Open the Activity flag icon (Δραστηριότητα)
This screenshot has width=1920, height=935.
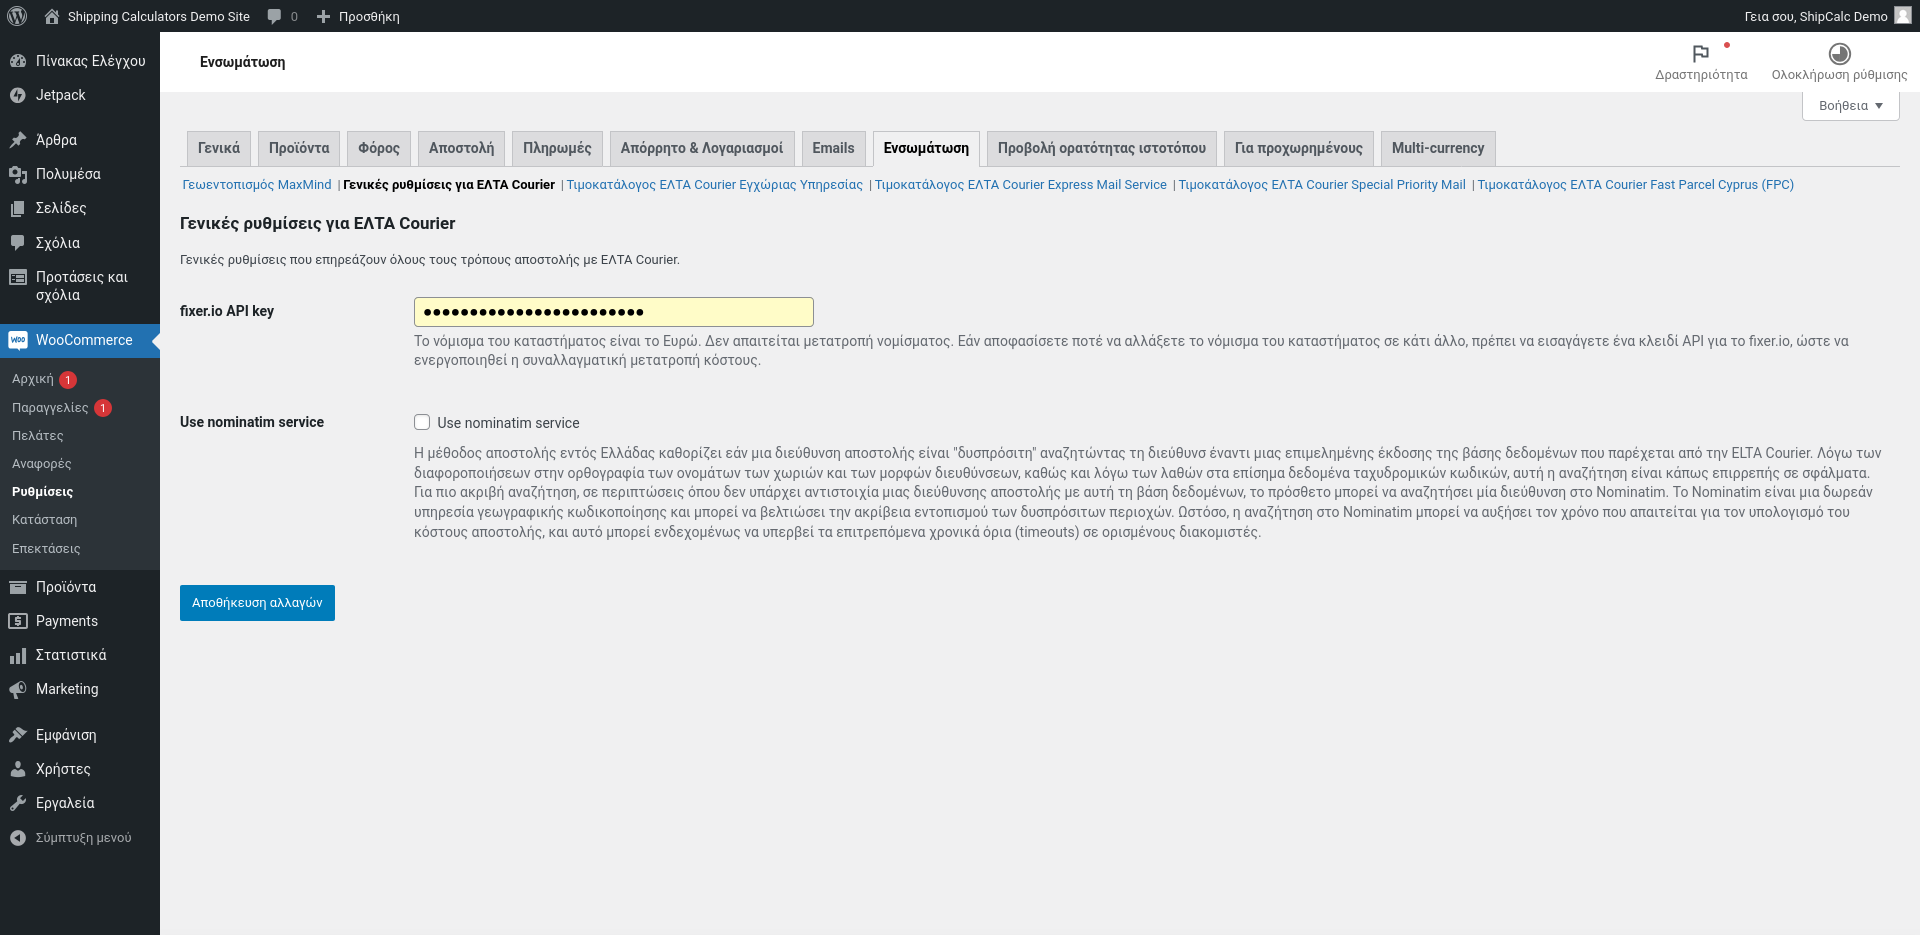(1701, 53)
